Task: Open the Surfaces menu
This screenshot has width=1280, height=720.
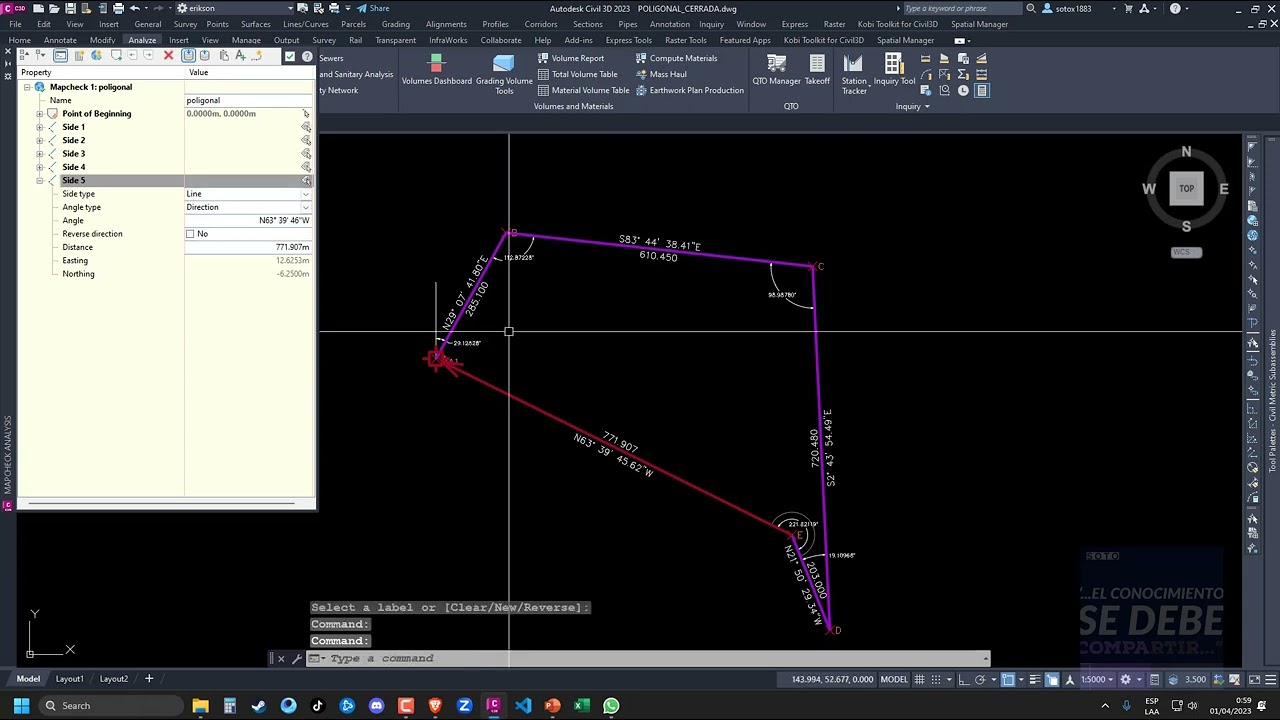Action: (x=256, y=24)
